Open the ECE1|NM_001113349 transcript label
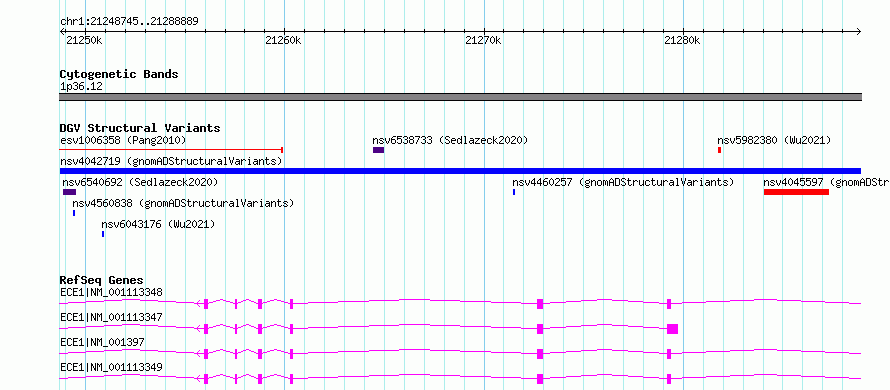Viewport: 890px width, 390px height. click(111, 367)
